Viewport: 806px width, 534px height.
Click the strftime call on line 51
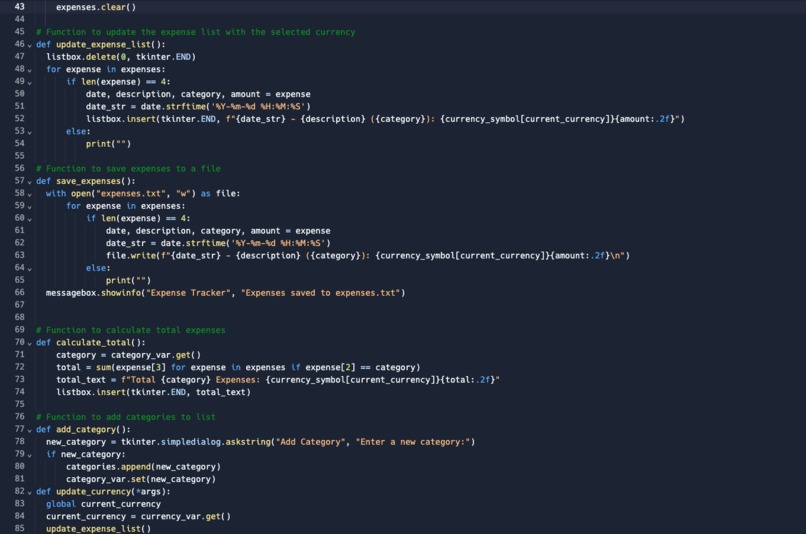pos(225,106)
